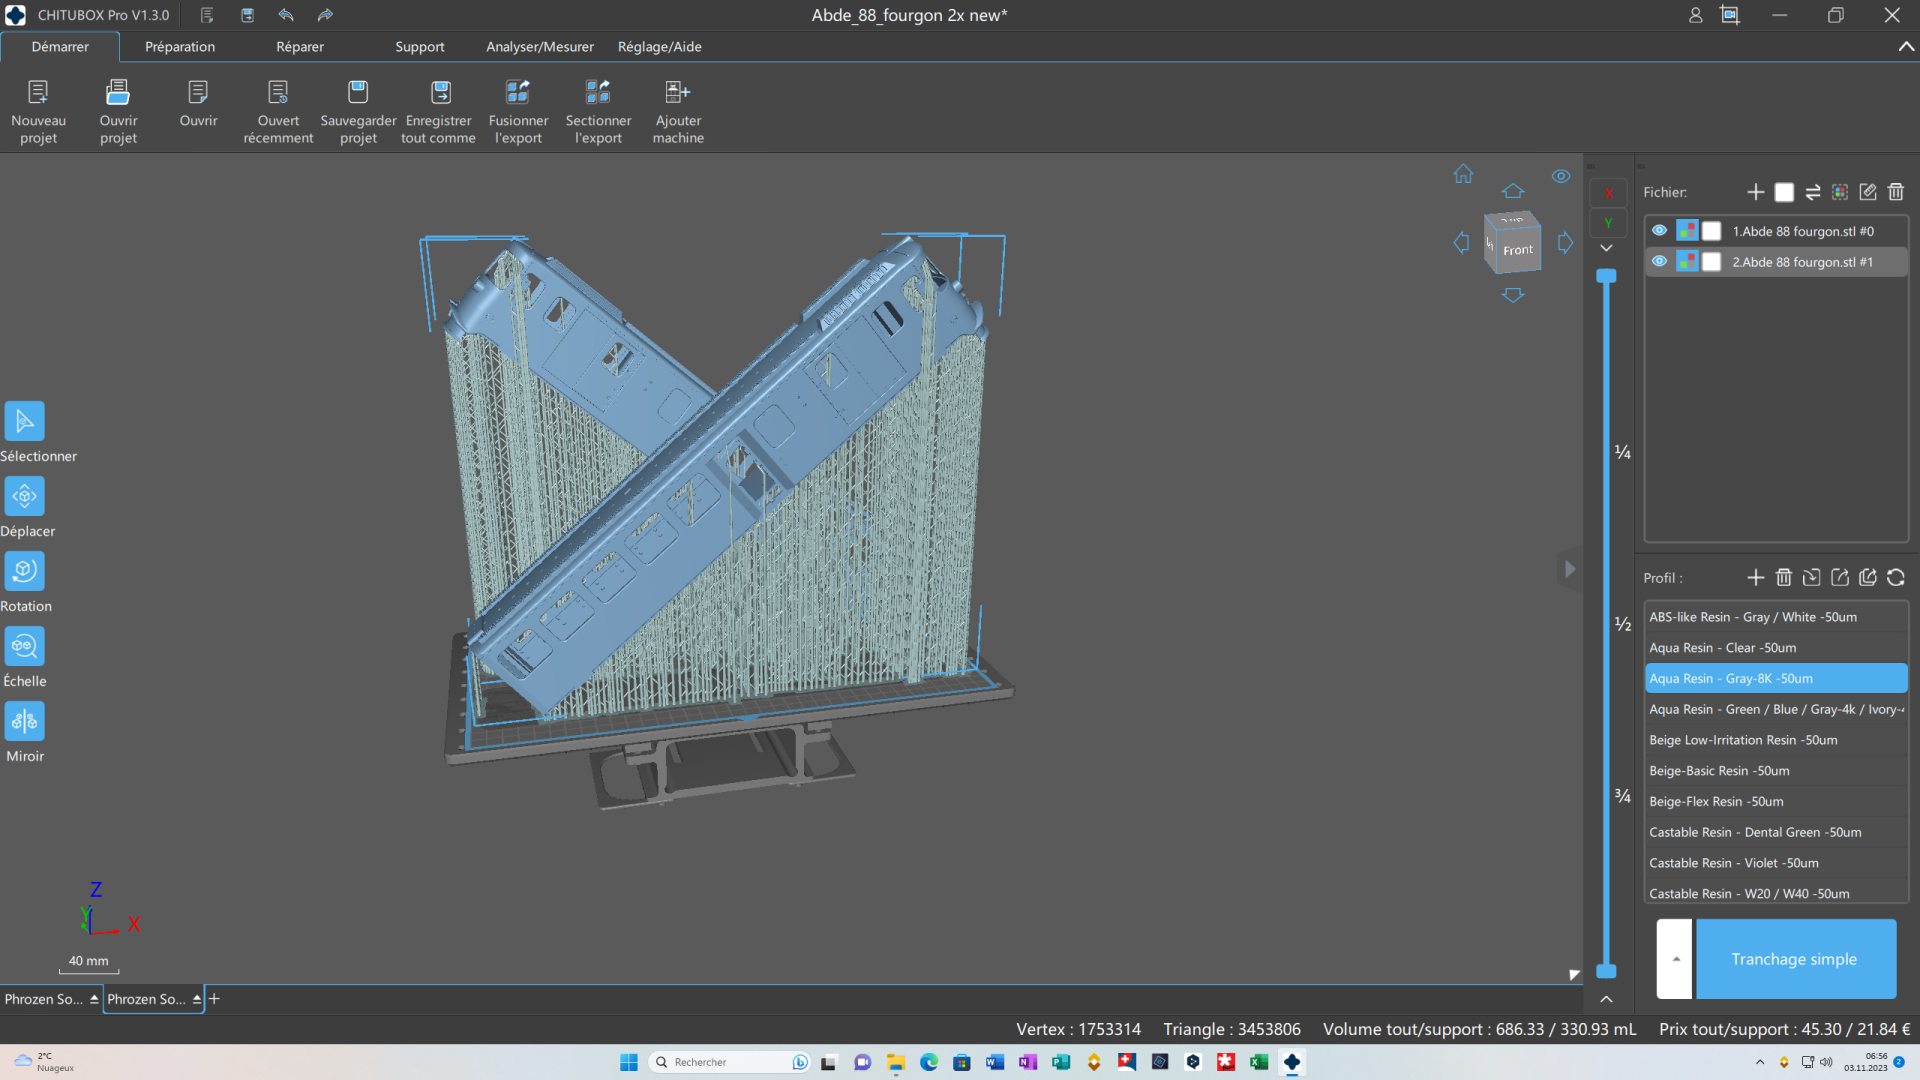Click the ½ mark on layer slider
The image size is (1920, 1080).
(1622, 624)
